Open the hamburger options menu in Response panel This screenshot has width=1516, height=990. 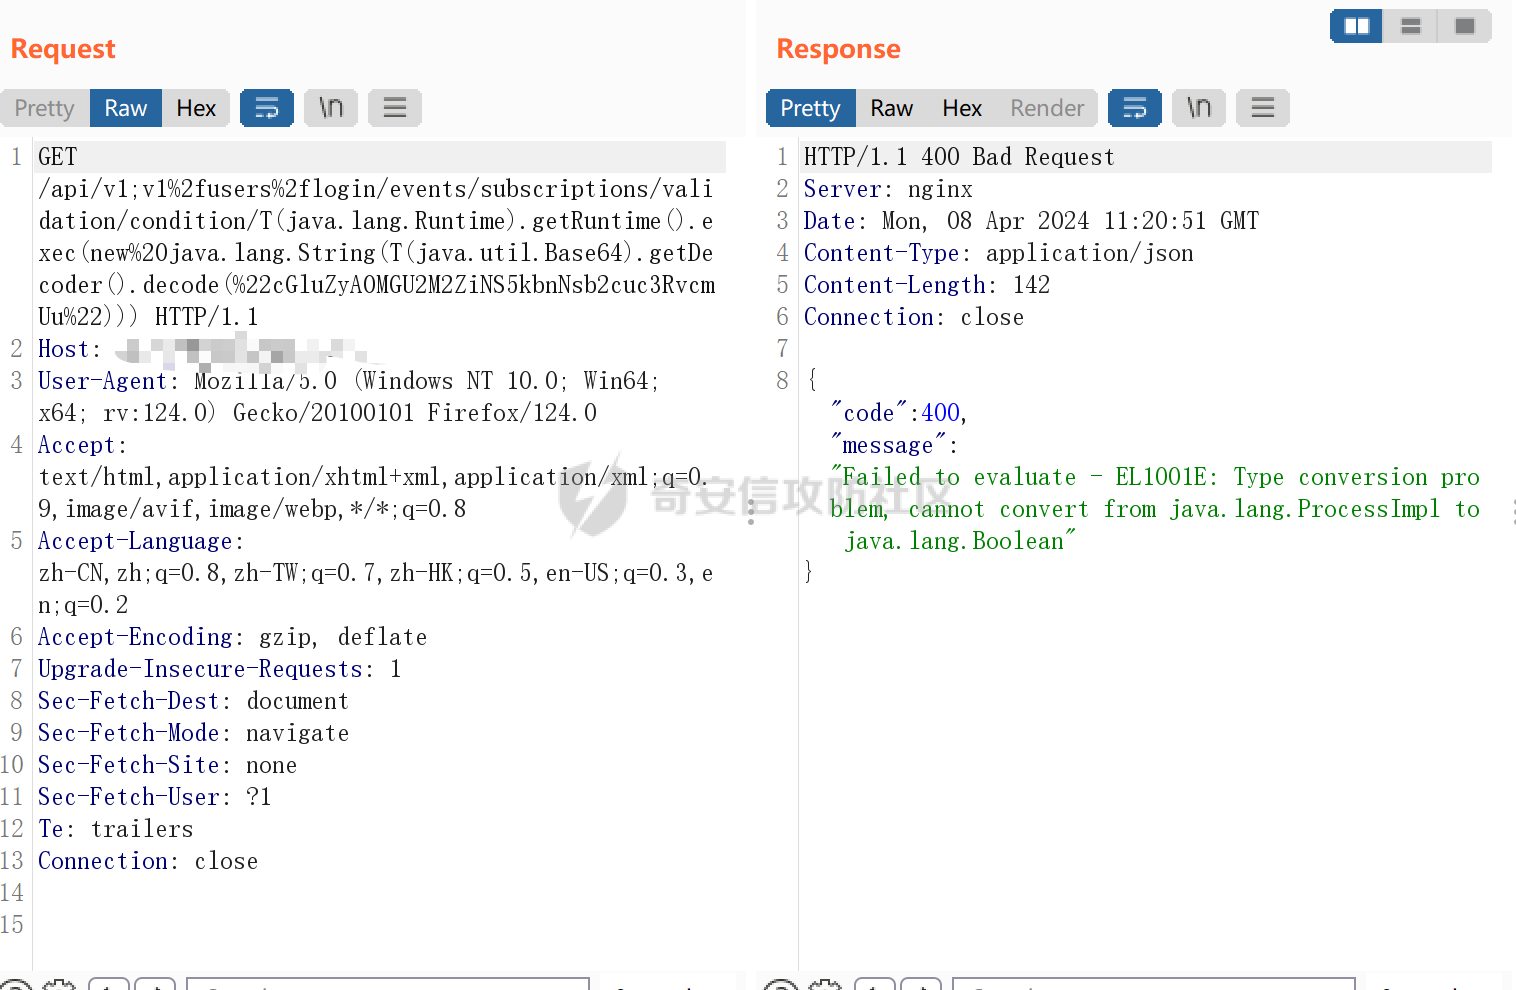pyautogui.click(x=1263, y=108)
